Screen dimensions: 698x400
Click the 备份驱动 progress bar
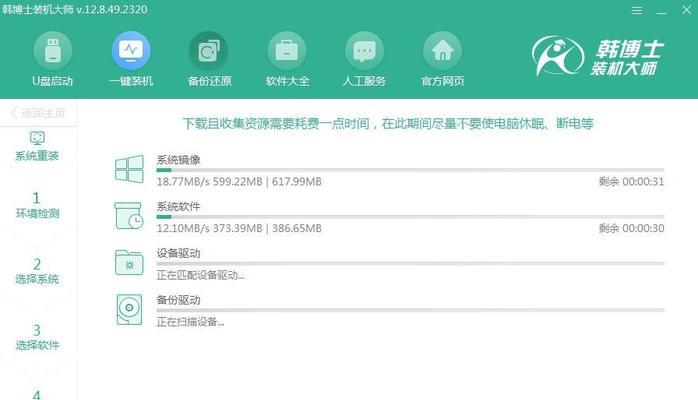(x=410, y=310)
